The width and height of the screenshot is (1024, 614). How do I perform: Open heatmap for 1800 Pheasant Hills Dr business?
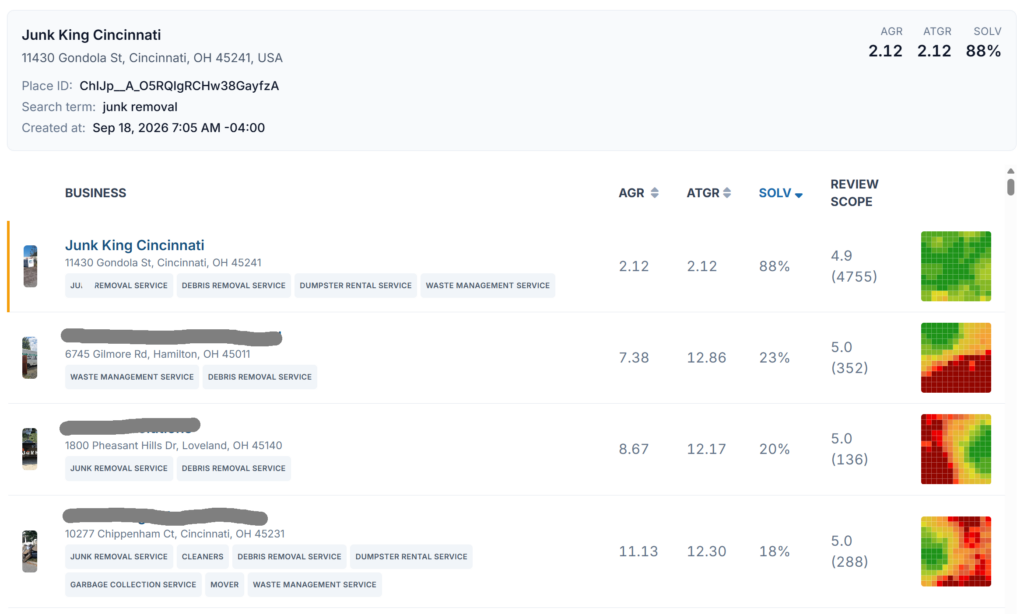(955, 449)
